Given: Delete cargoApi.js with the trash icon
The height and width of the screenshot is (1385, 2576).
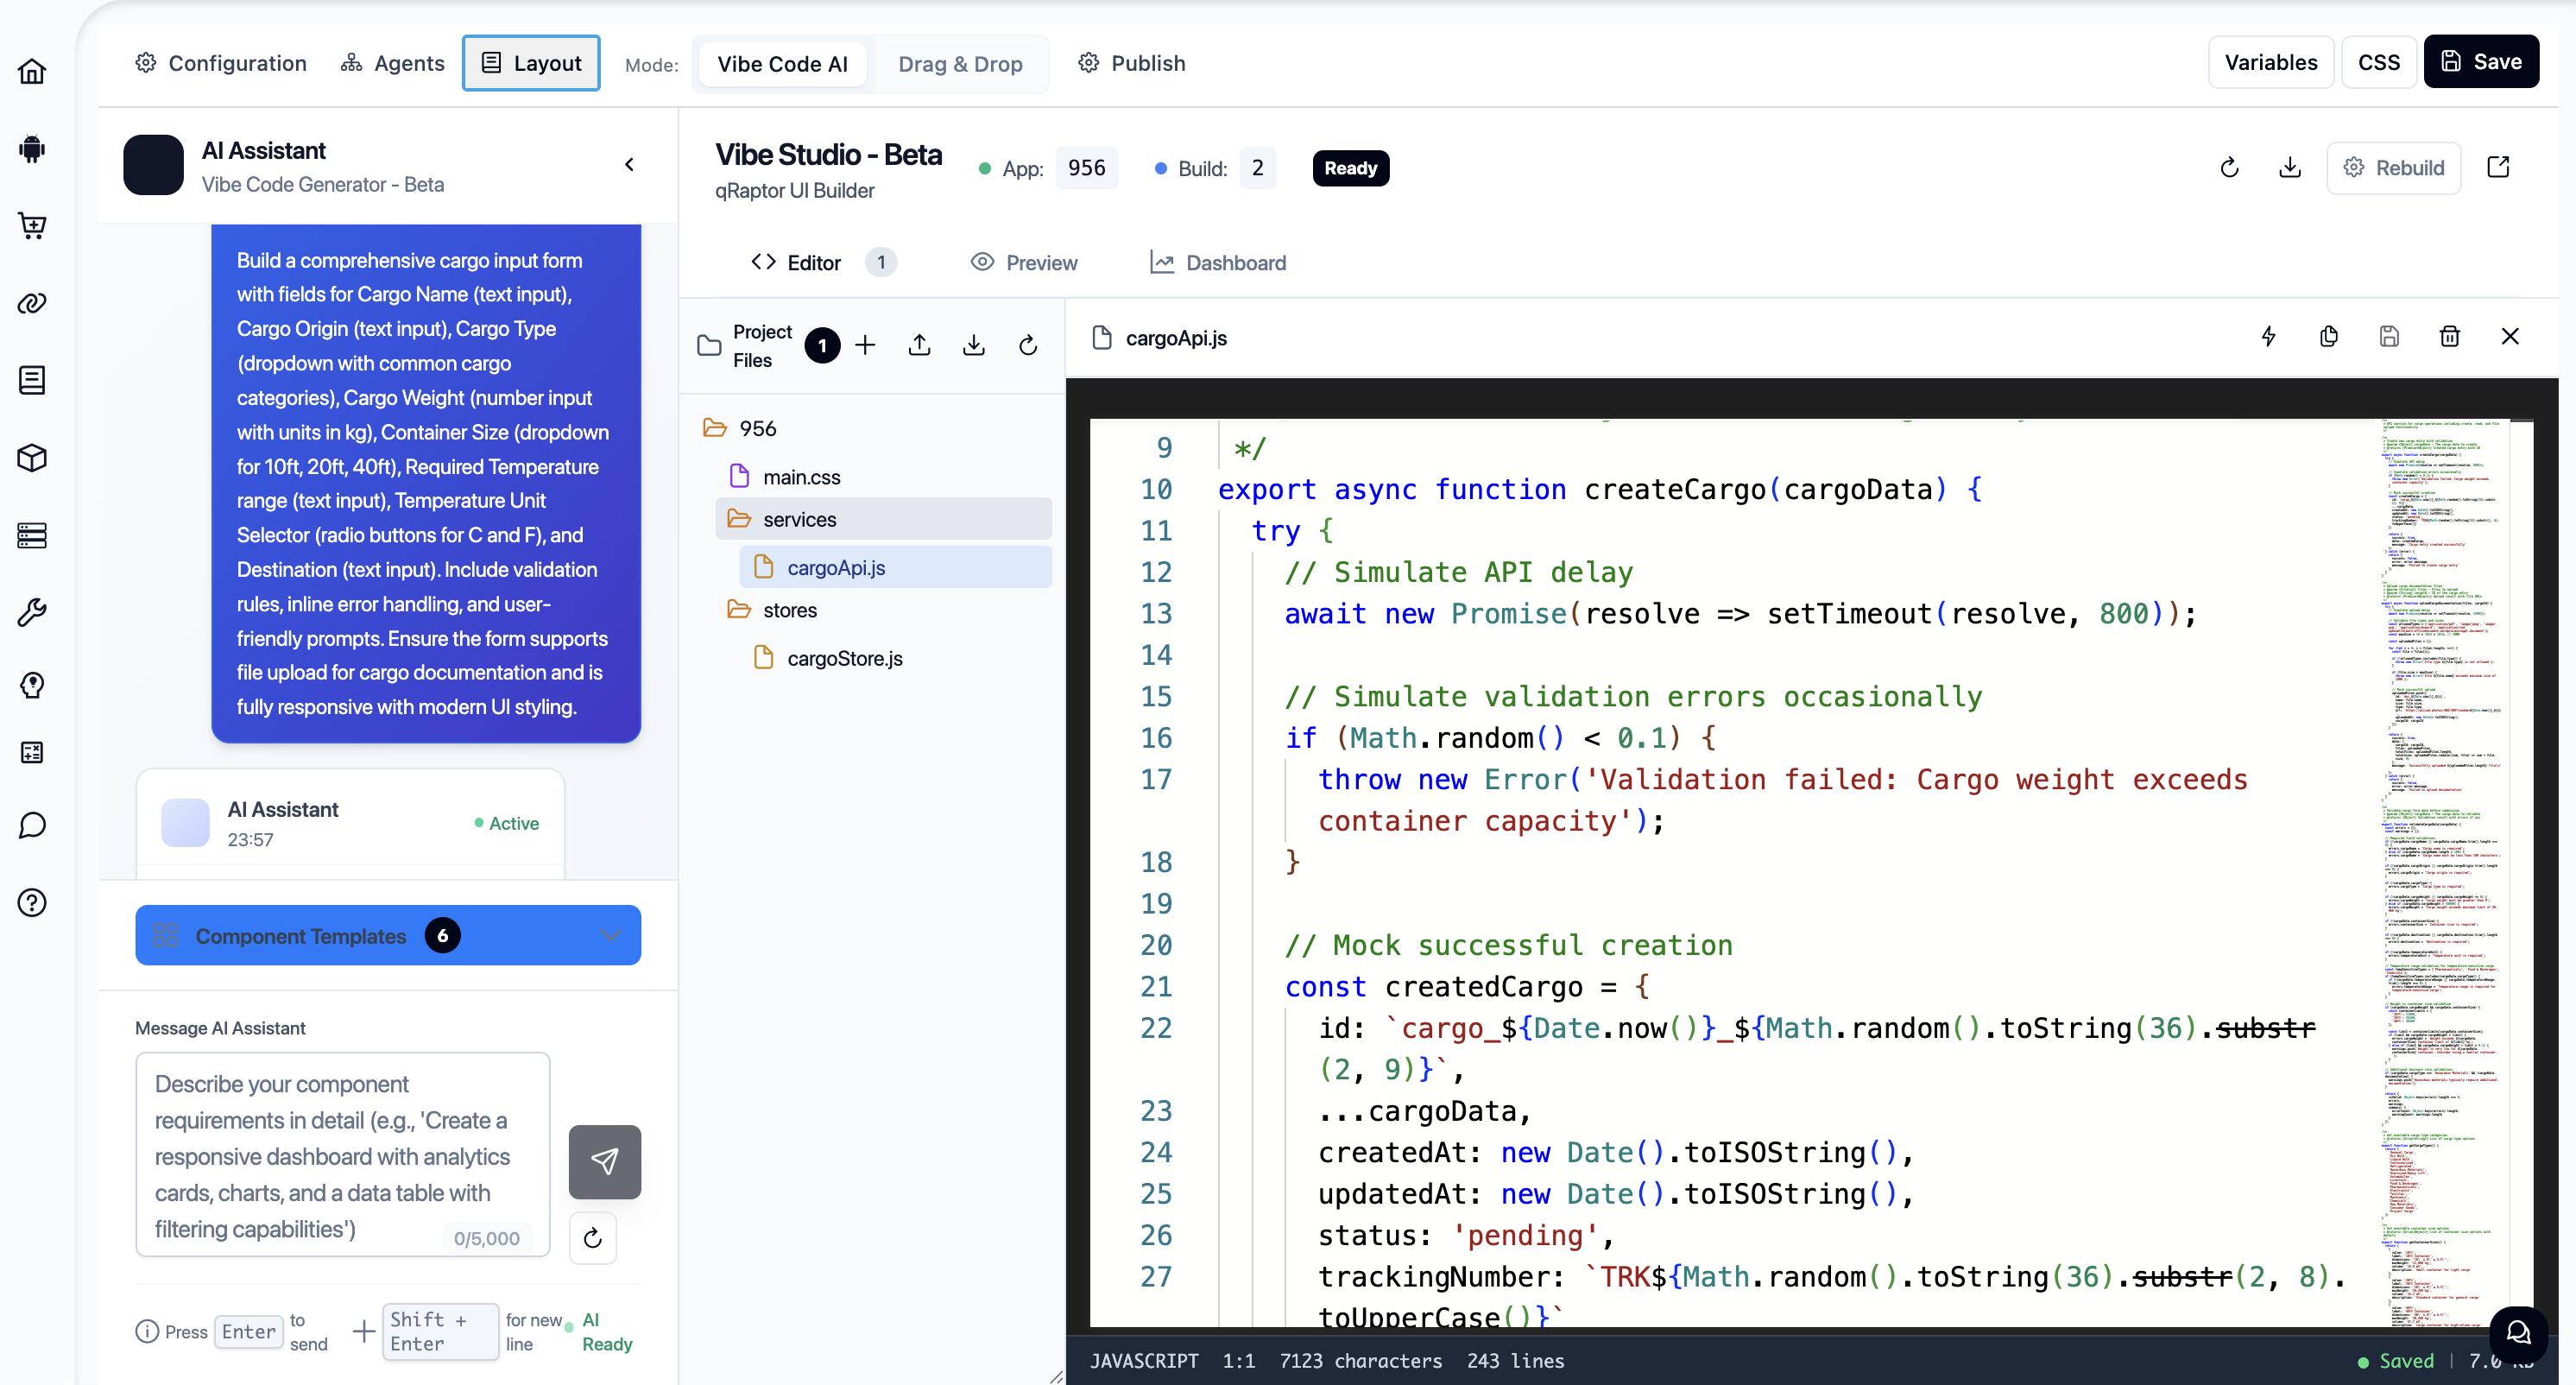Looking at the screenshot, I should click(x=2449, y=337).
